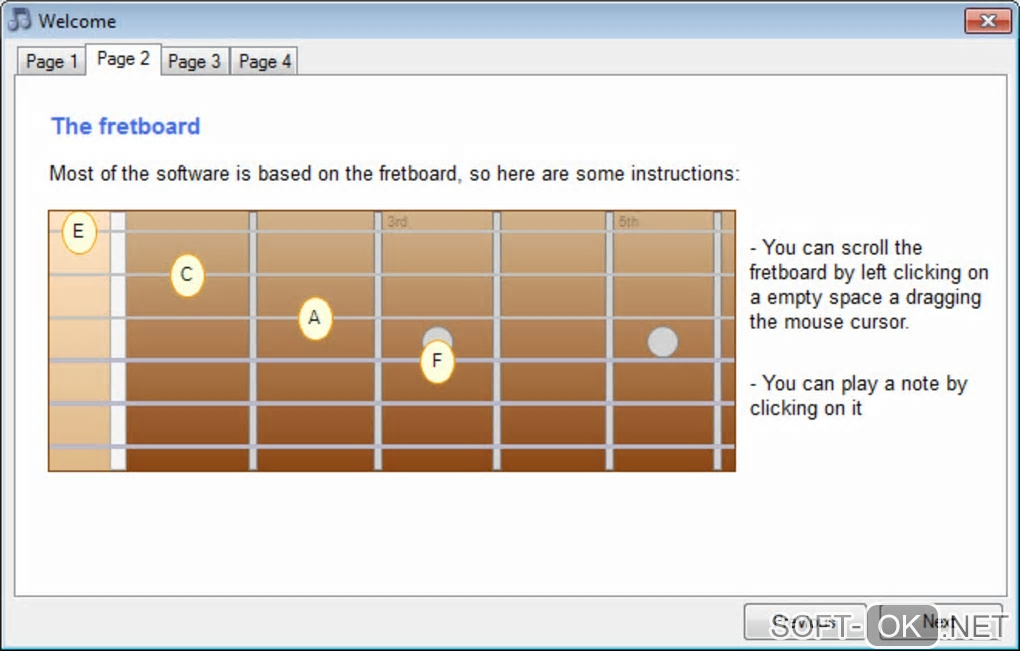
Task: Play the C note marker
Action: pos(187,276)
